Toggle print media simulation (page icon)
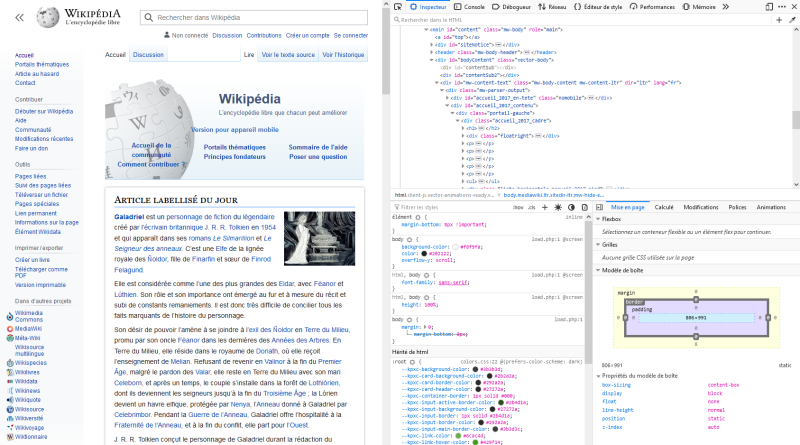Image resolution: width=800 pixels, height=445 pixels. click(x=585, y=207)
